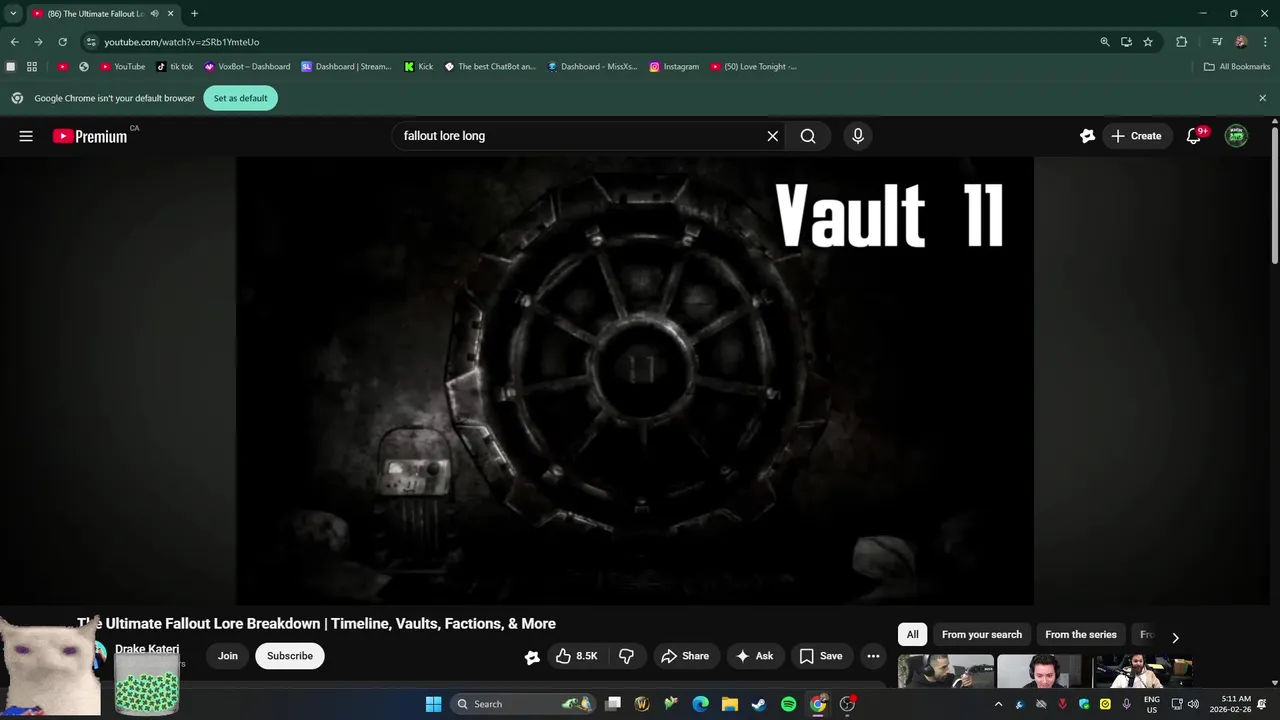This screenshot has width=1280, height=720.
Task: Open Drake Kateri channel name link
Action: (x=147, y=649)
